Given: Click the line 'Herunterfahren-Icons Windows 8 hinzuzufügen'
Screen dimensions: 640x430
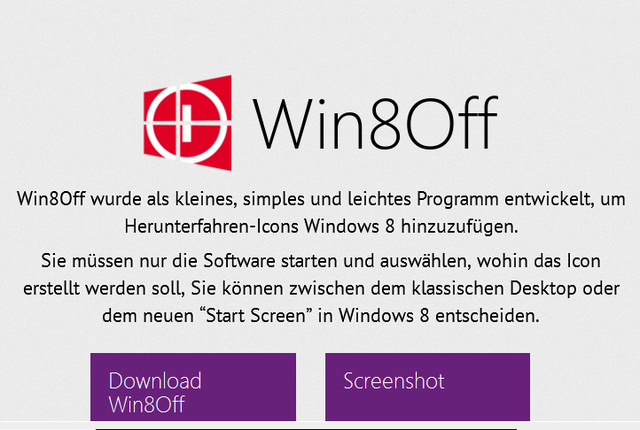Looking at the screenshot, I should click(321, 226).
